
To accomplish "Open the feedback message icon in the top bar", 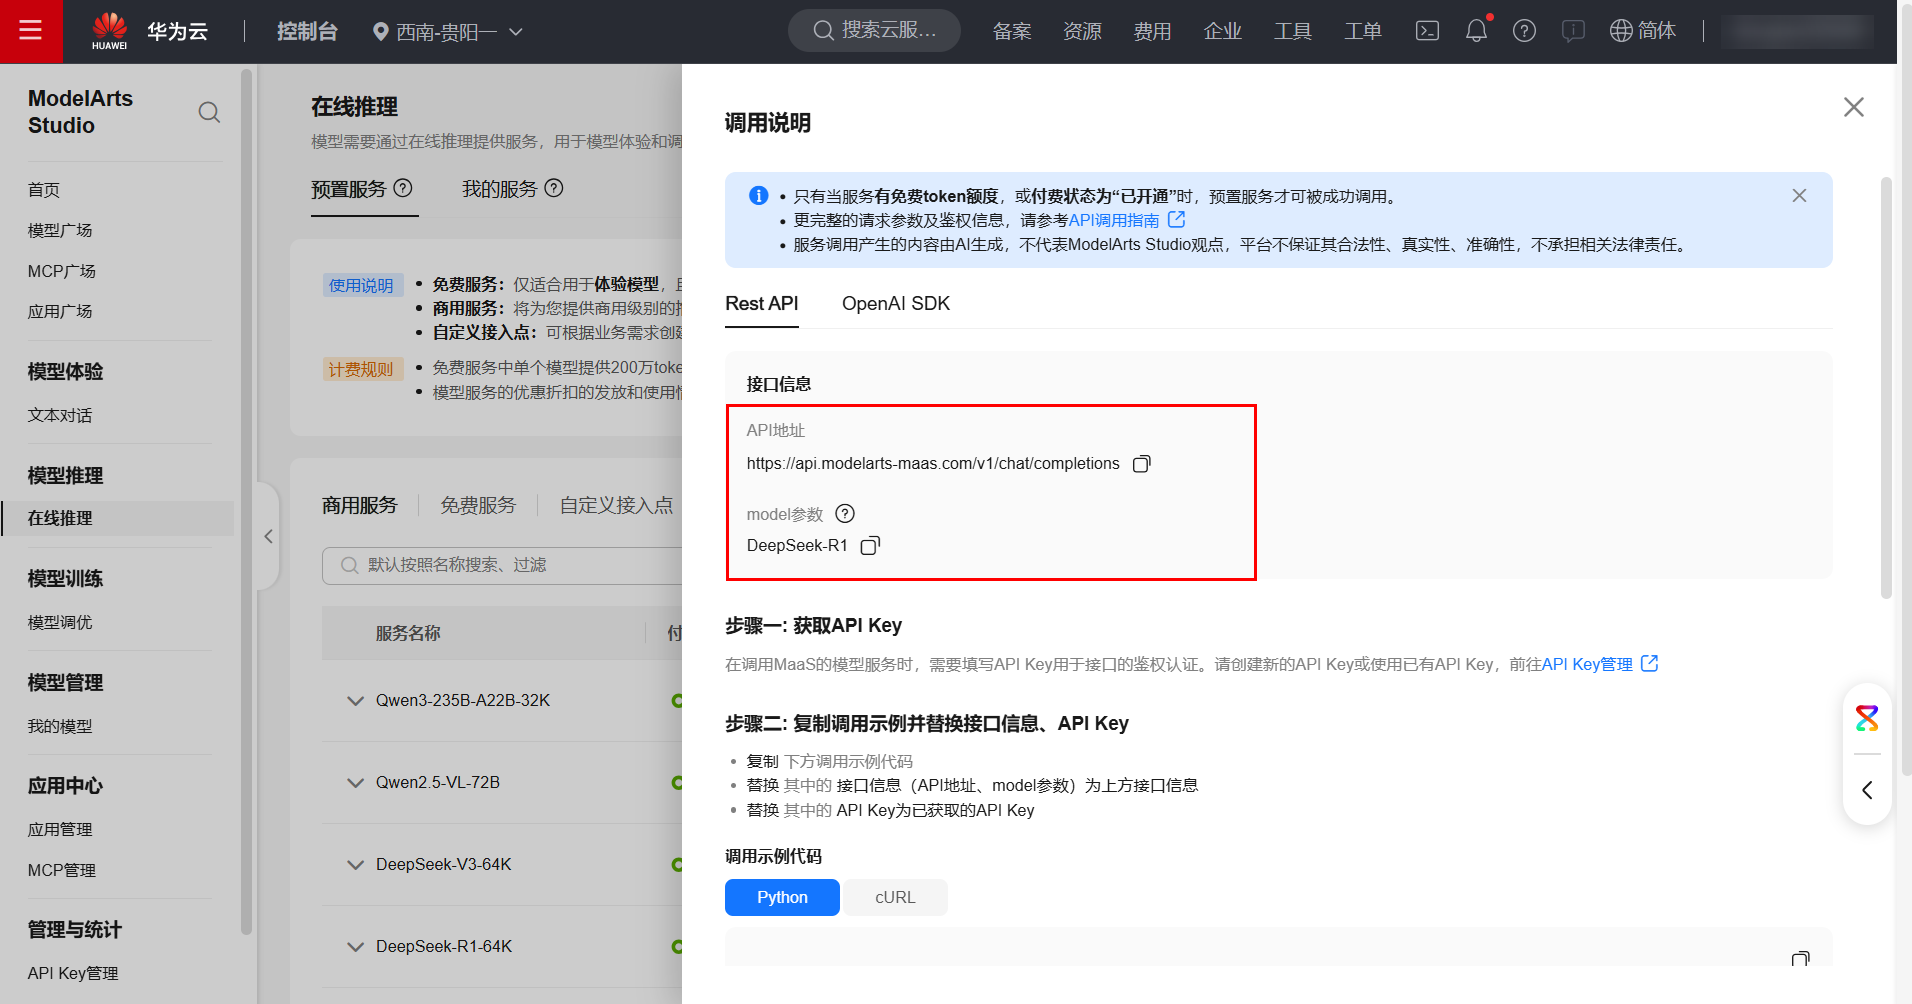I will click(1573, 31).
